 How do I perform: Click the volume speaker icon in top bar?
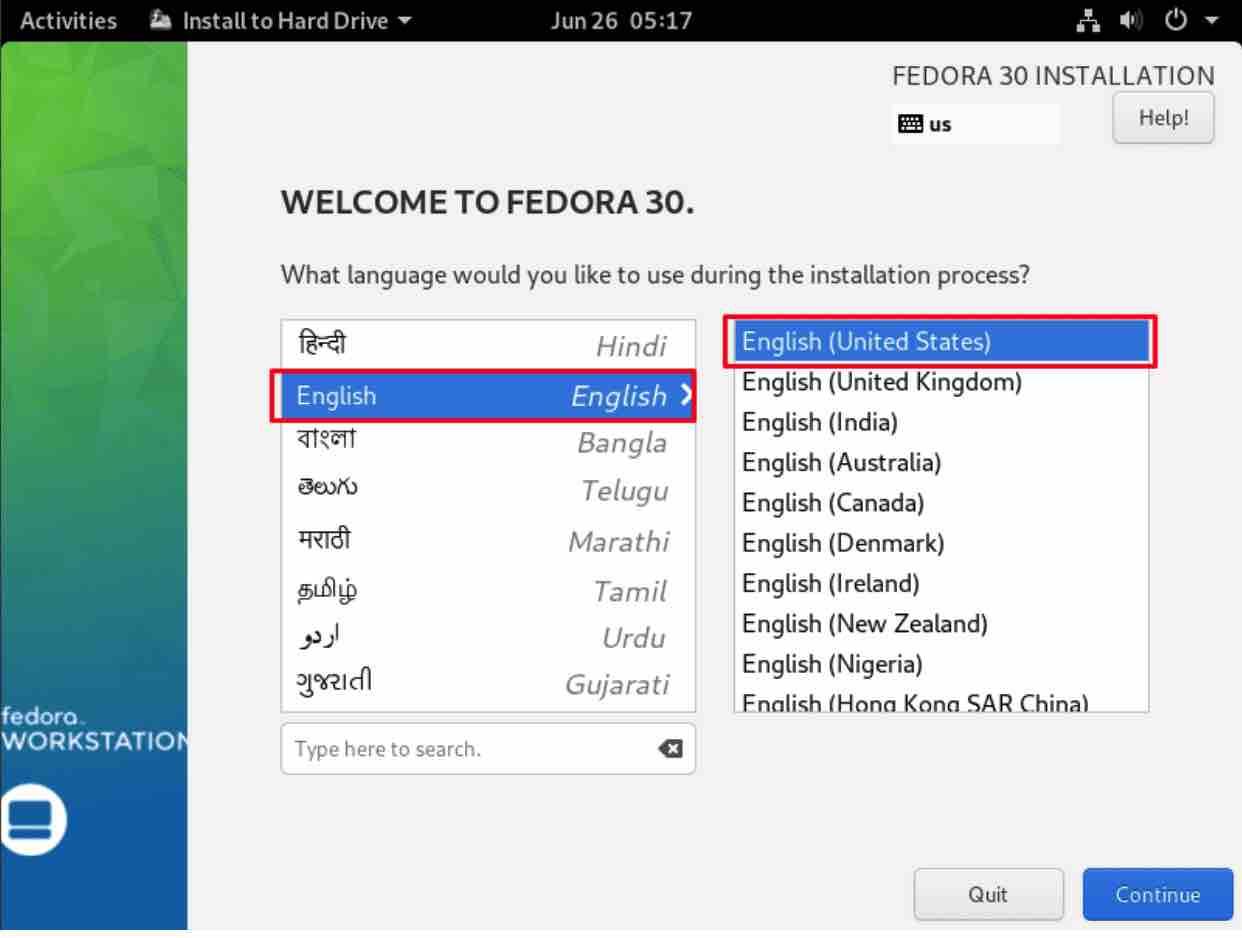click(1131, 21)
